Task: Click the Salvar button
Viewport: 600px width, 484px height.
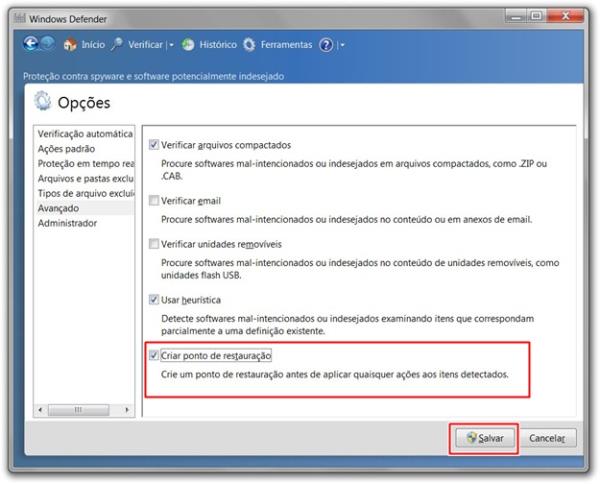Action: tap(485, 438)
